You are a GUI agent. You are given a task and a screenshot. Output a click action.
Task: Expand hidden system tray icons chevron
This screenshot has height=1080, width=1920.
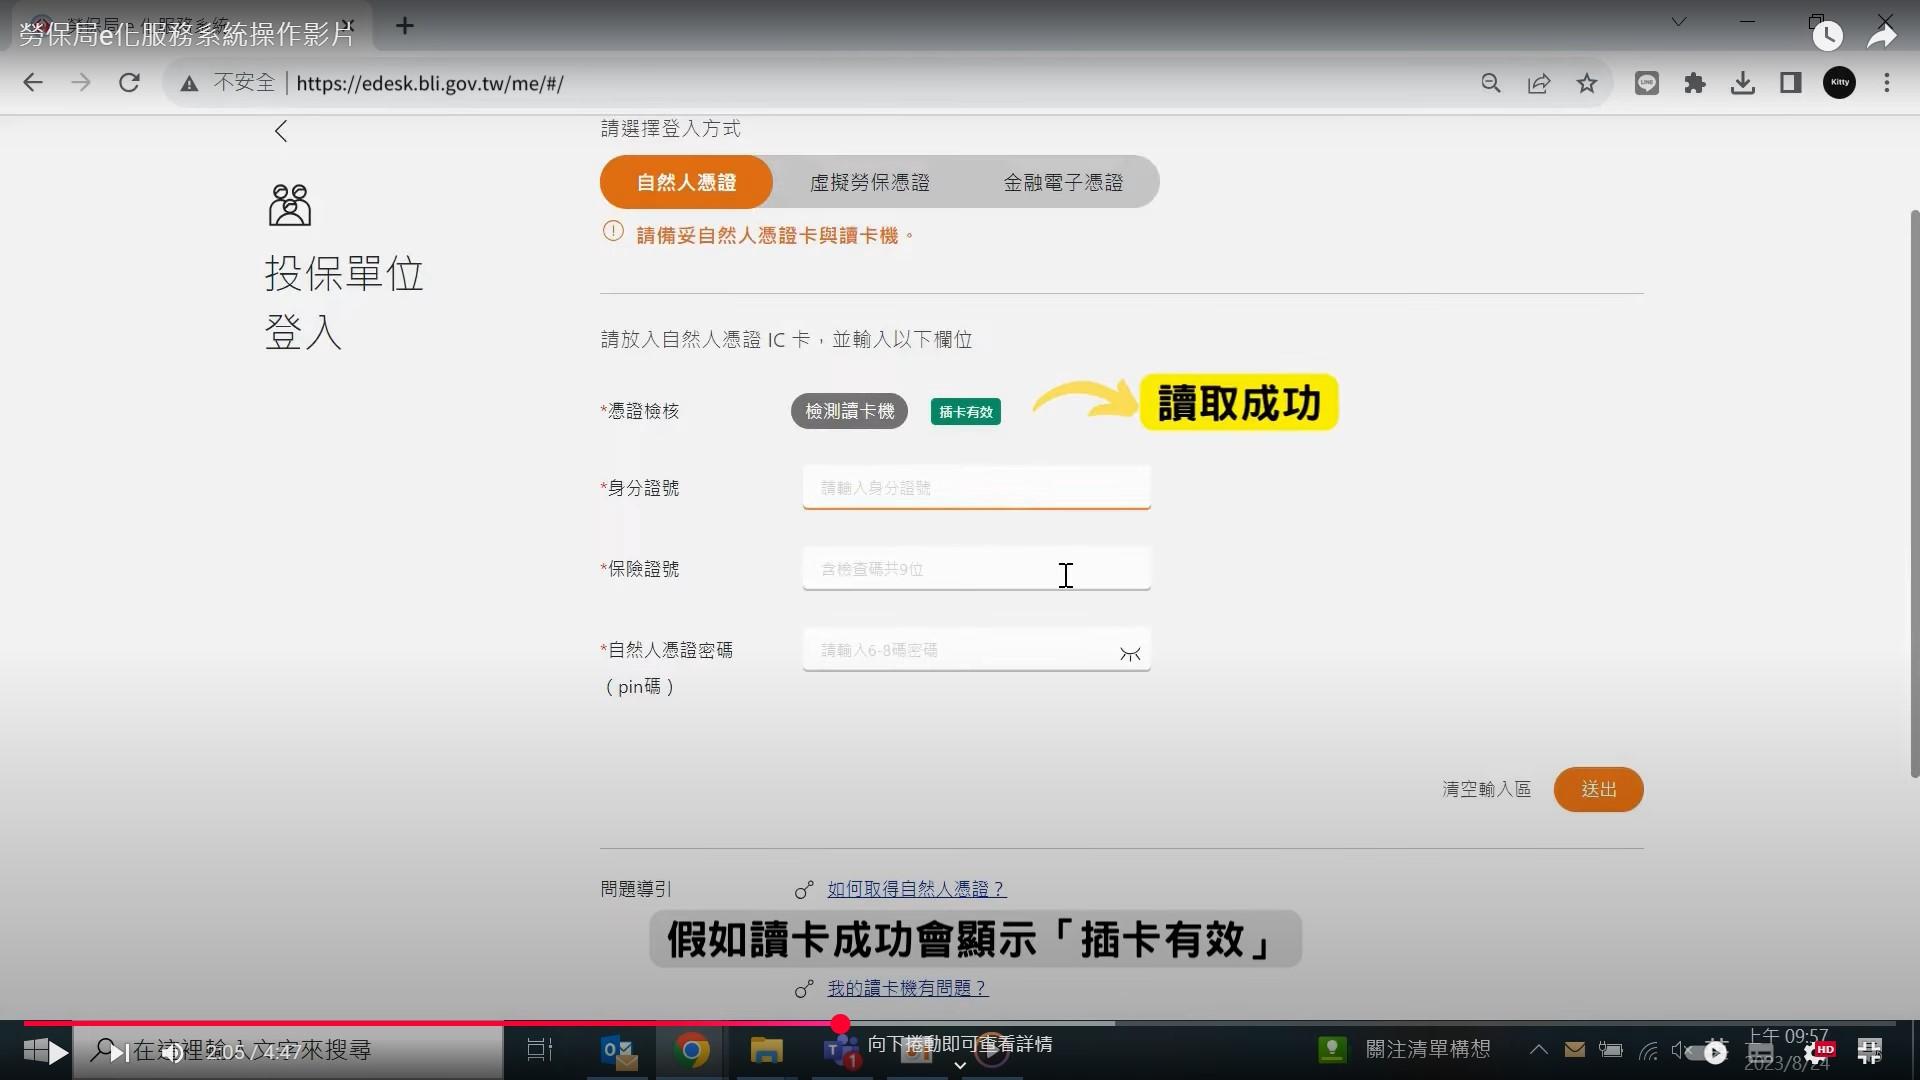click(1539, 1050)
